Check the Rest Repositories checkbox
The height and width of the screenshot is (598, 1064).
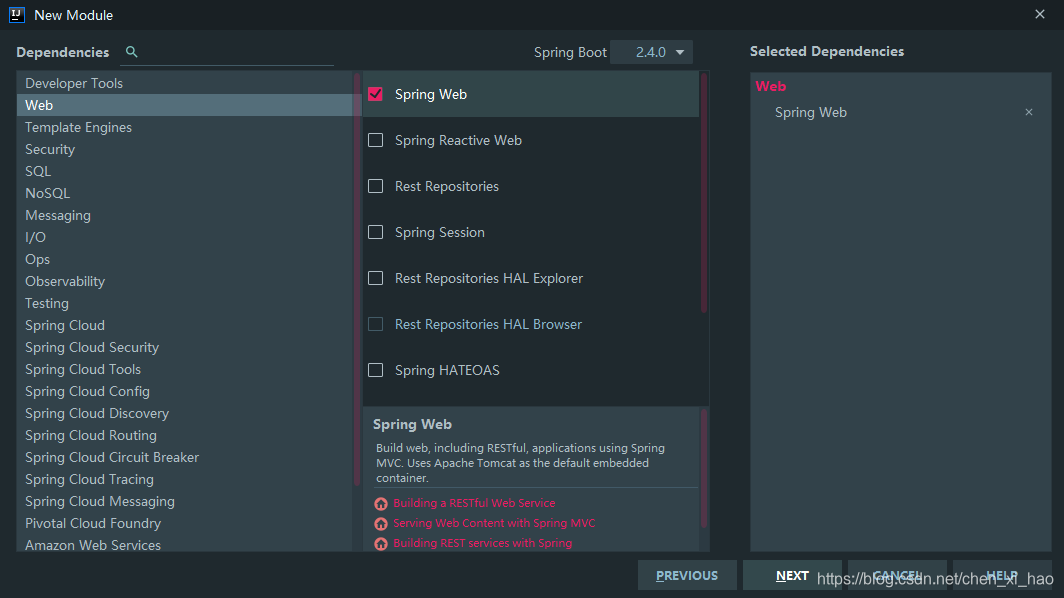375,186
